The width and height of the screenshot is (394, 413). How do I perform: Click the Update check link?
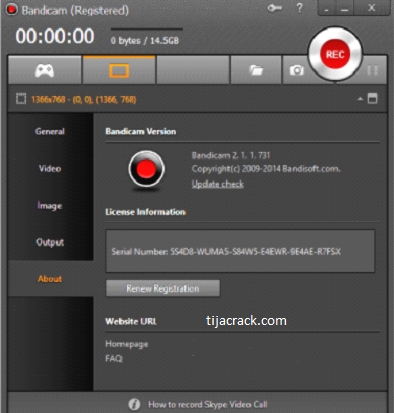218,184
